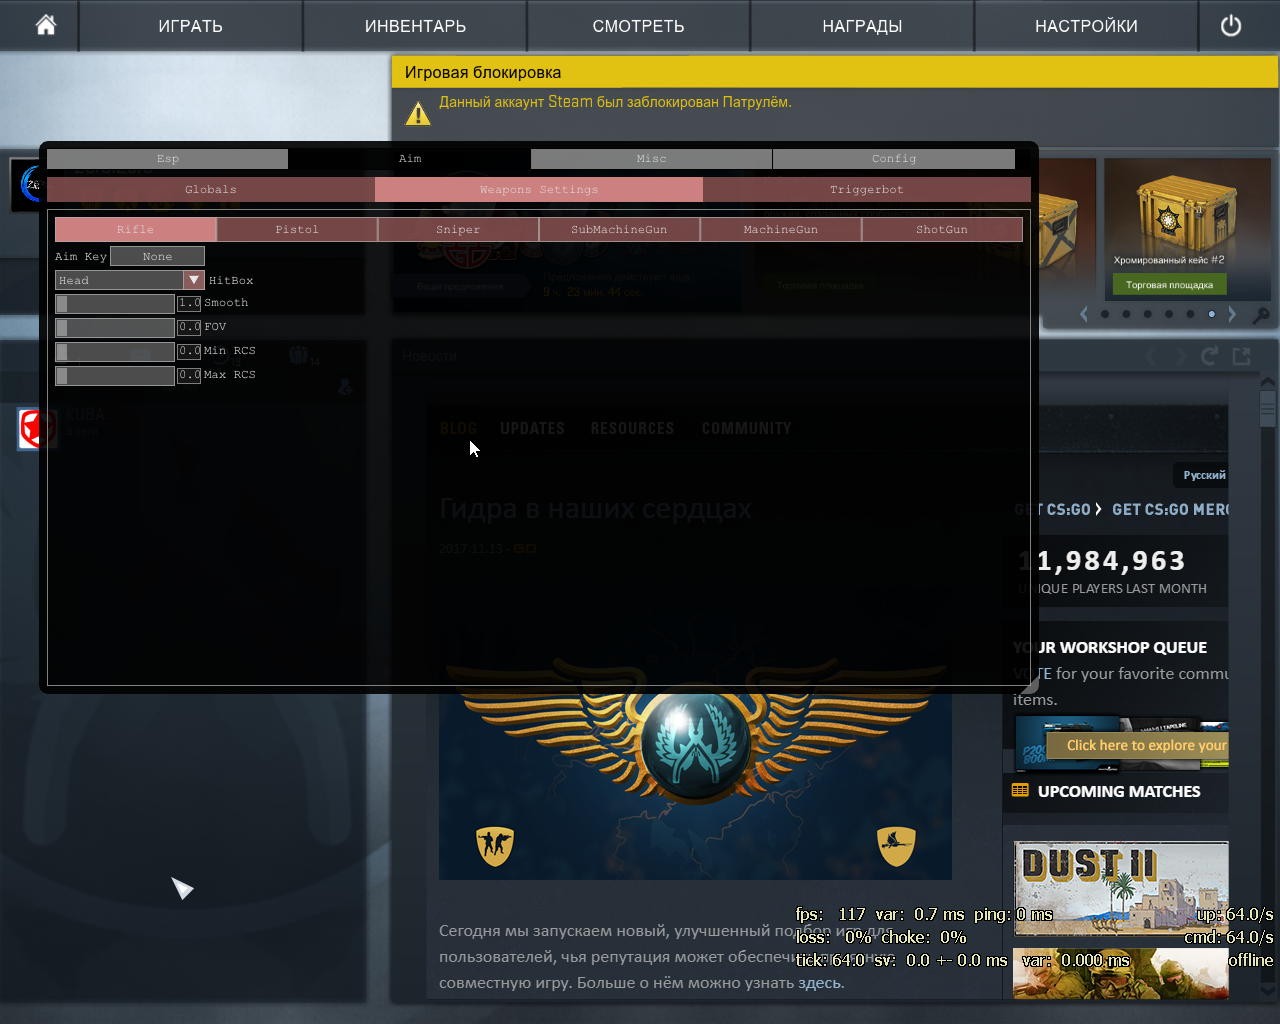Screen dimensions: 1280x1024
Task: Switch to the Aim tab
Action: click(x=410, y=159)
